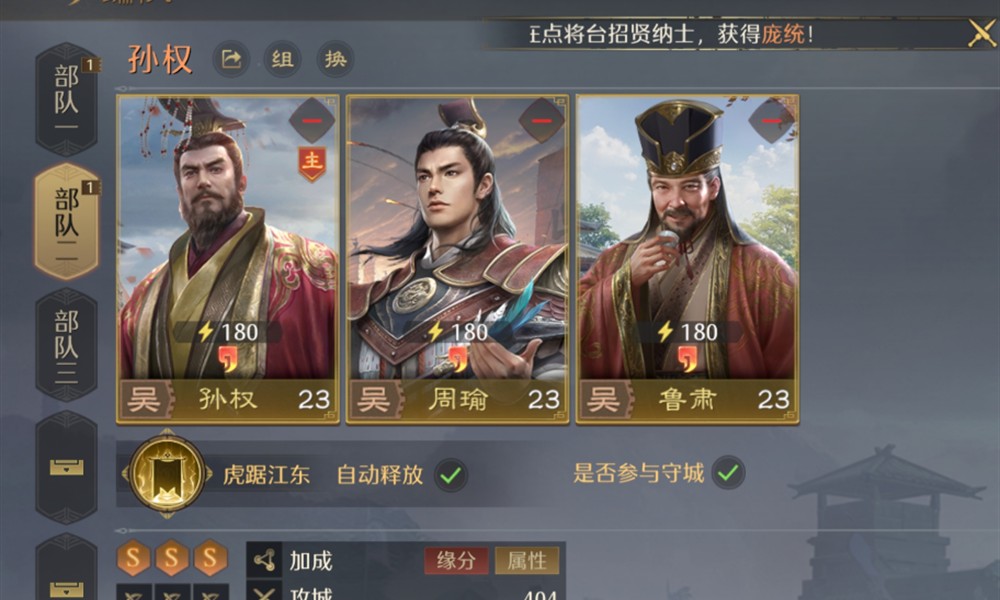1000x600 pixels.
Task: Click the share arrow icon beside 孙权
Action: coord(231,59)
